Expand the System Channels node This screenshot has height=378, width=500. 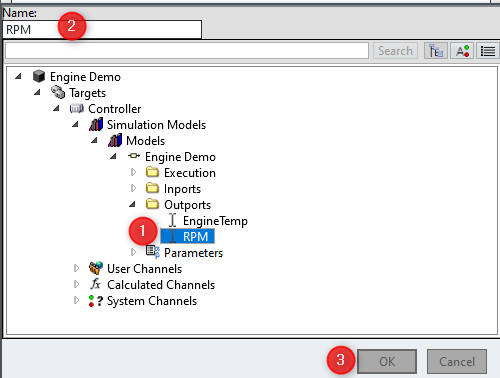coord(76,300)
